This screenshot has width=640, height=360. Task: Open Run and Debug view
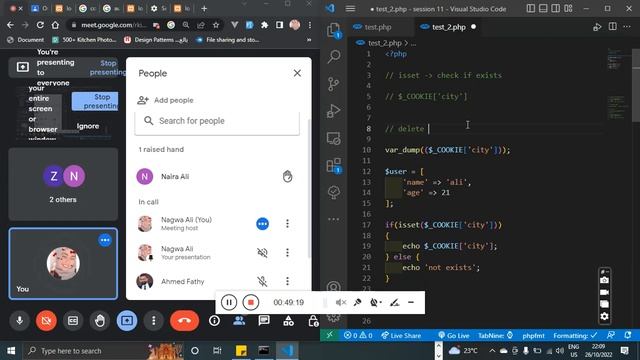tap(333, 111)
